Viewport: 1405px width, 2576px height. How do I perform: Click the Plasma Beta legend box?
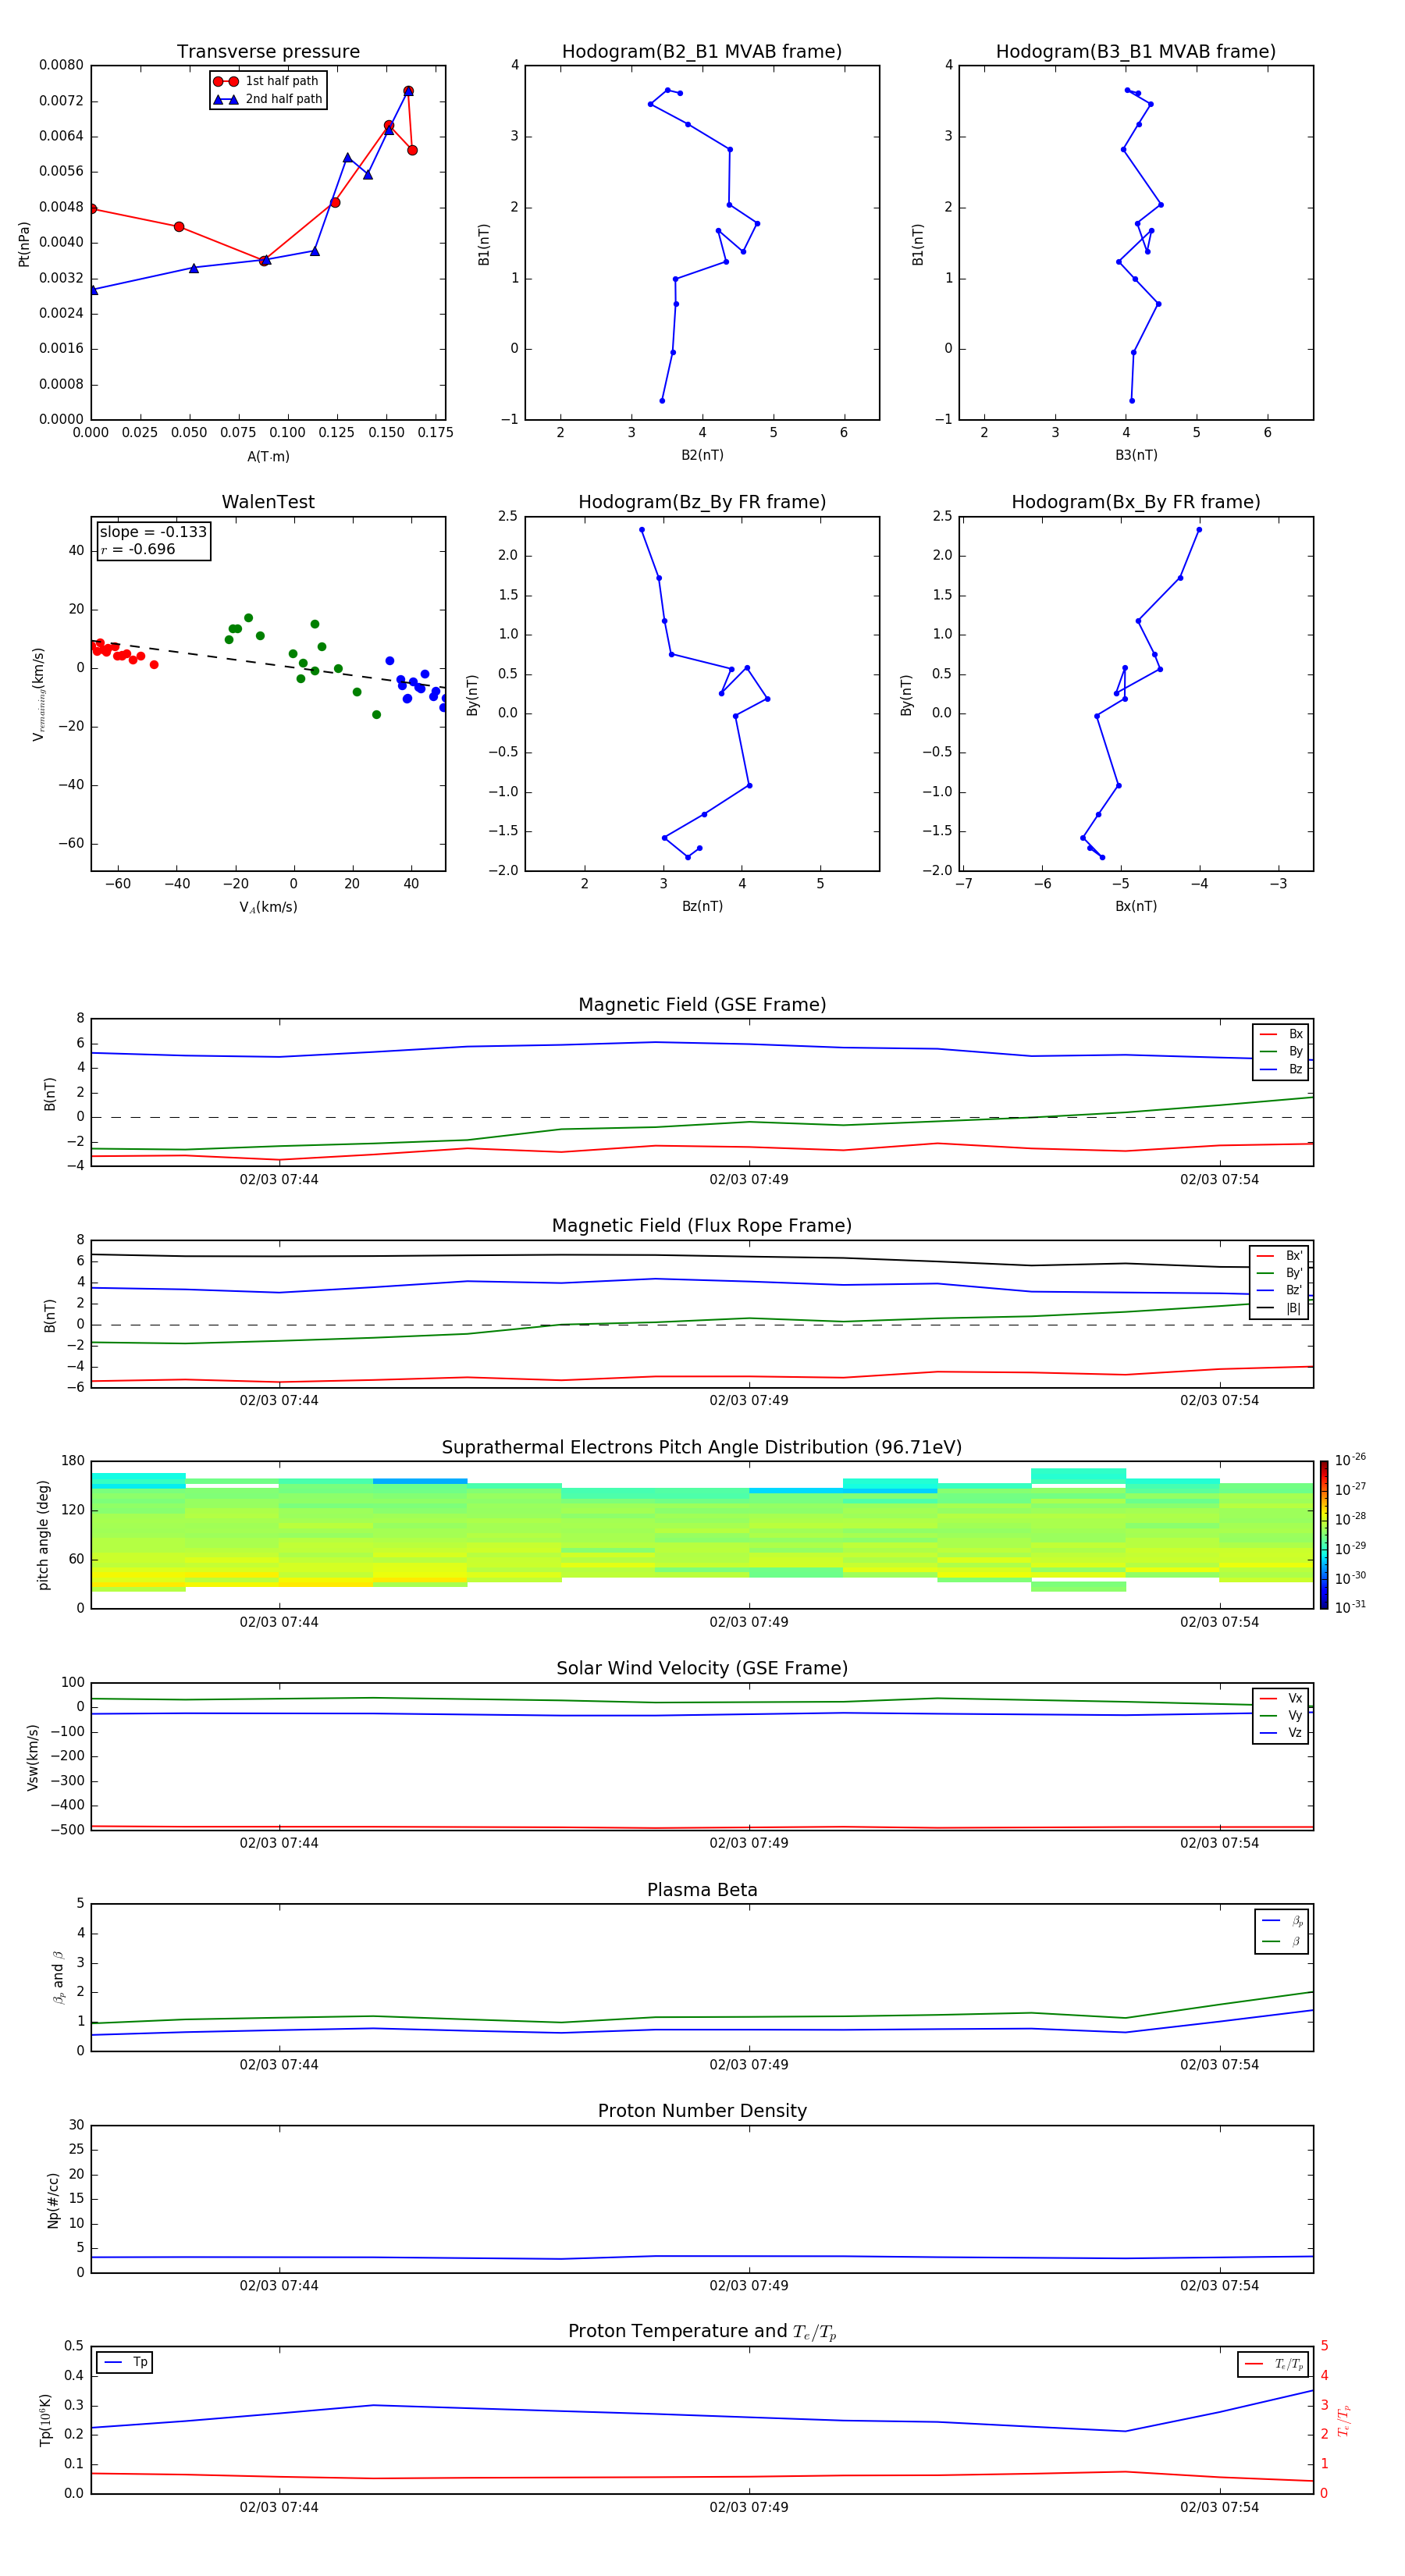click(1282, 1931)
